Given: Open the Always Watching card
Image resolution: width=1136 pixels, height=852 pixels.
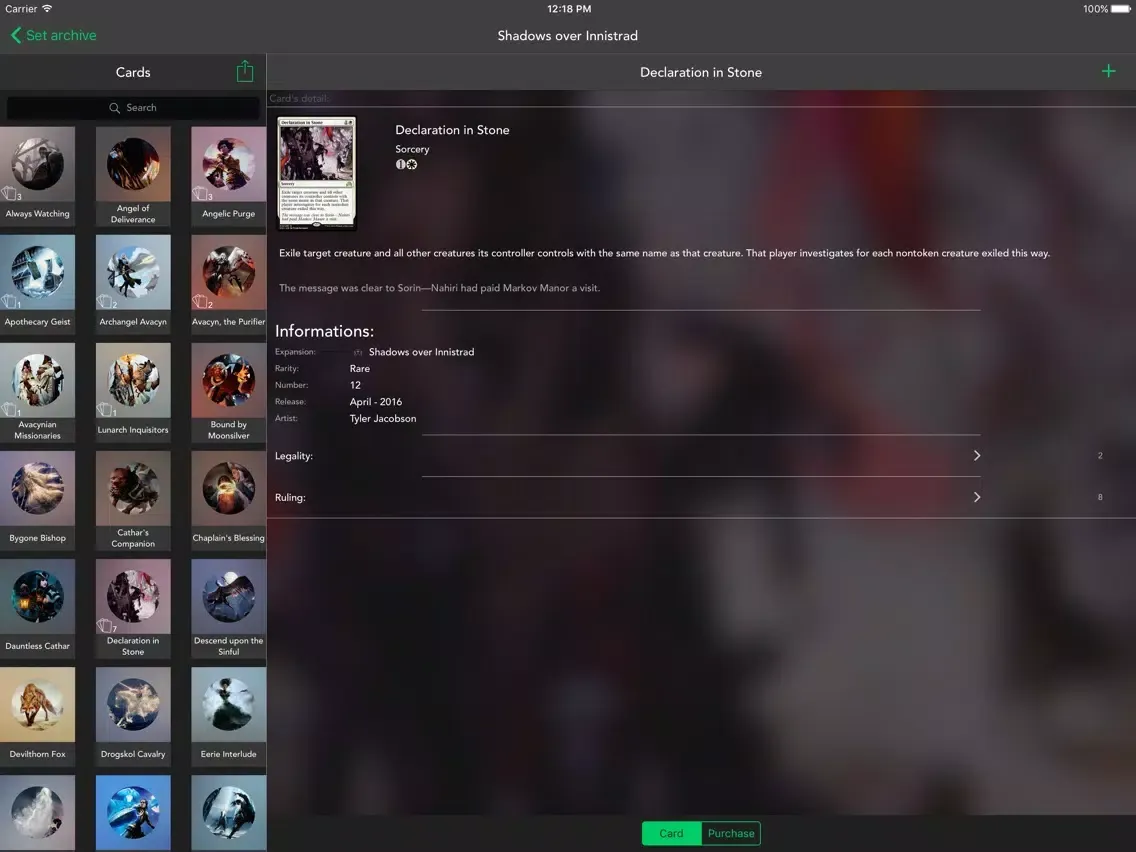Looking at the screenshot, I should (x=38, y=175).
